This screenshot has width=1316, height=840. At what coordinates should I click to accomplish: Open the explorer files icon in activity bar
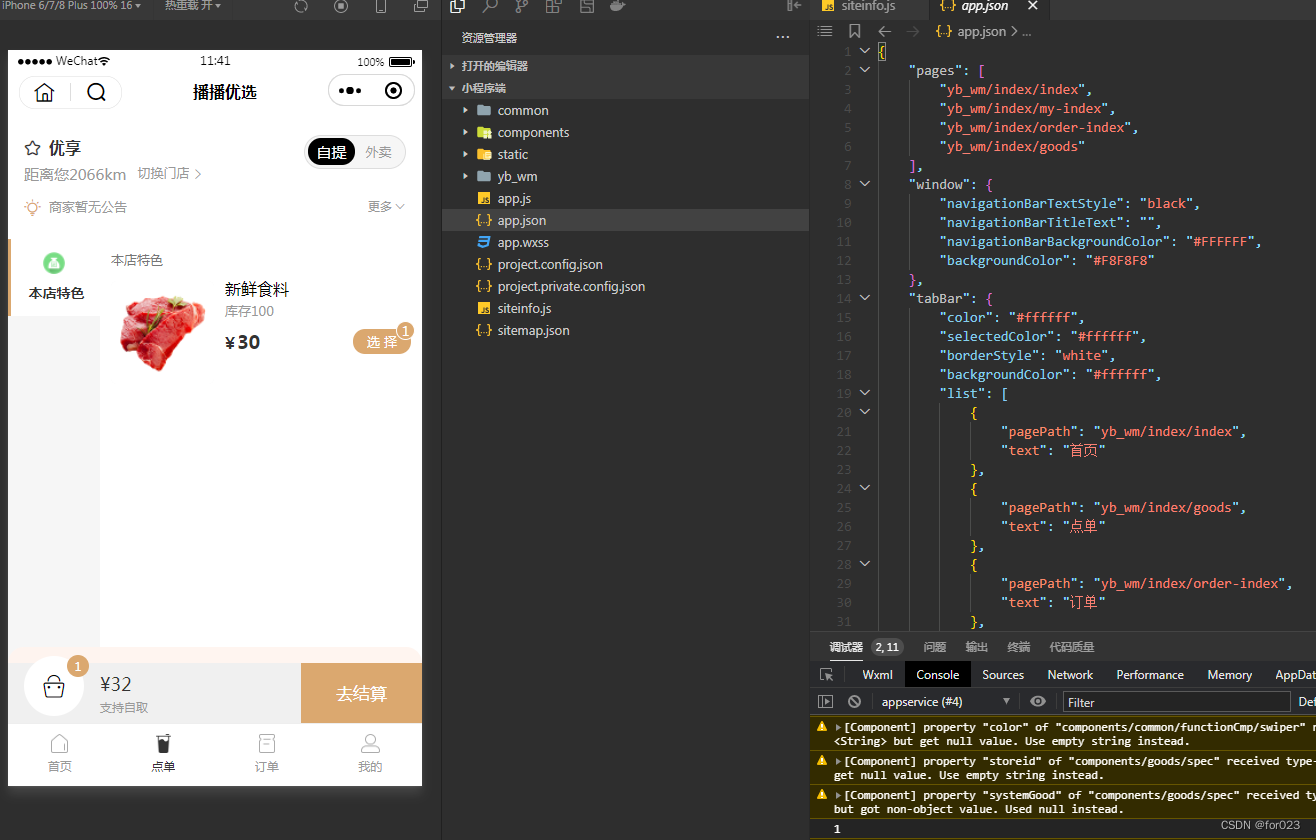point(457,6)
